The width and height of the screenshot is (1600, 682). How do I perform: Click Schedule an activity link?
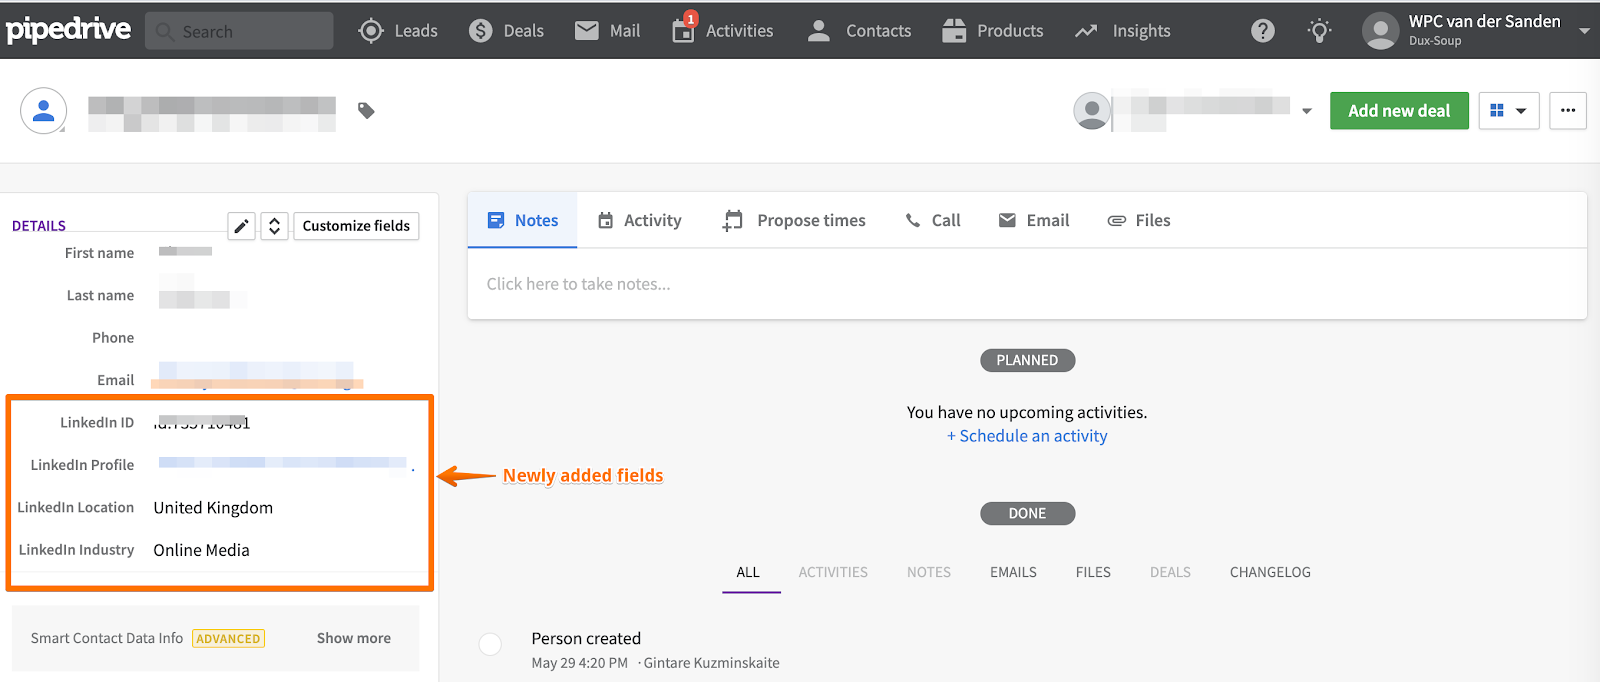[1027, 436]
